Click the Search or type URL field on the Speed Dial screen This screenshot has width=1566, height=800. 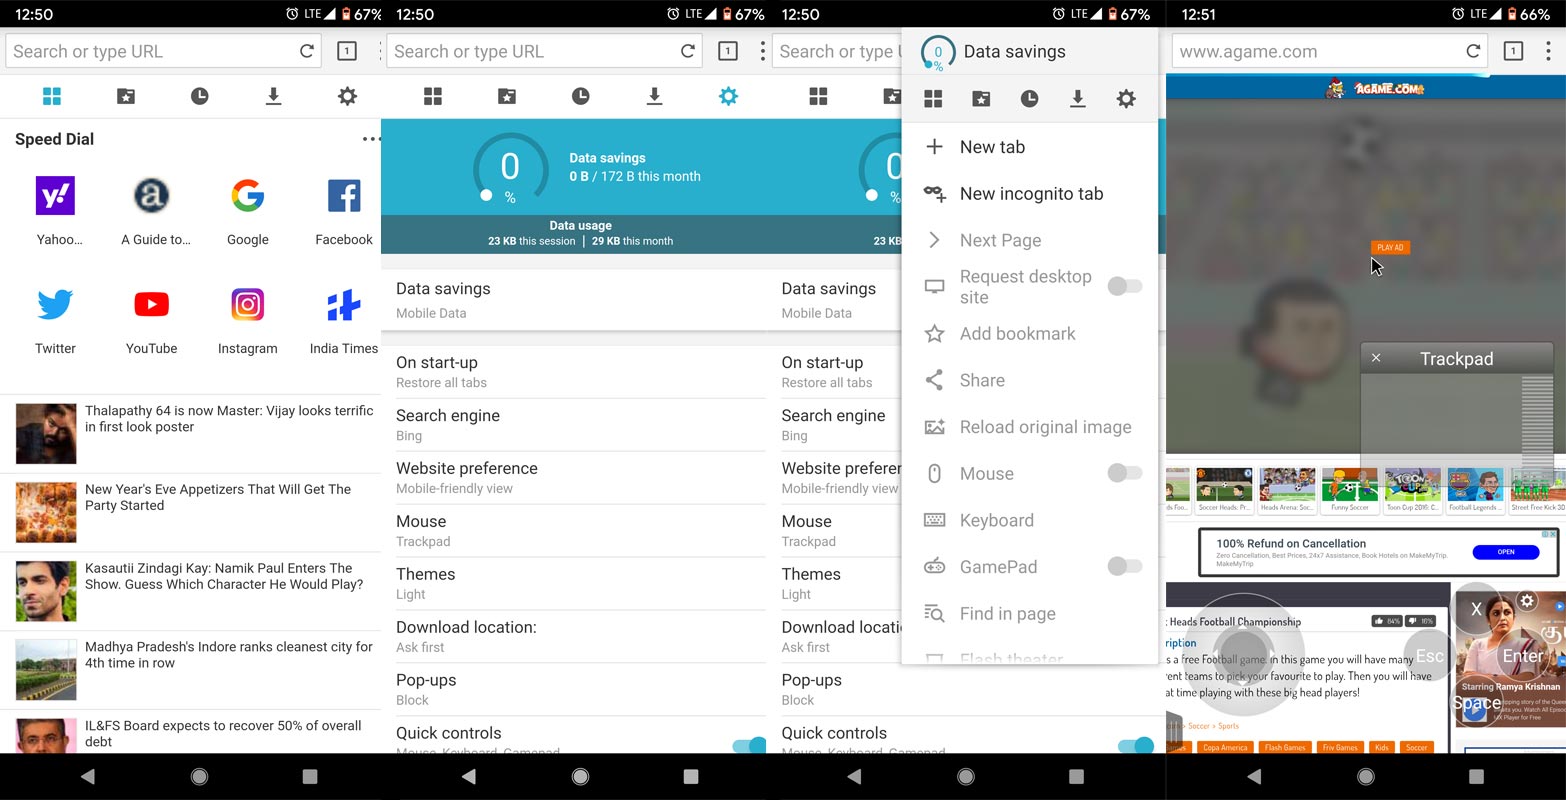164,51
